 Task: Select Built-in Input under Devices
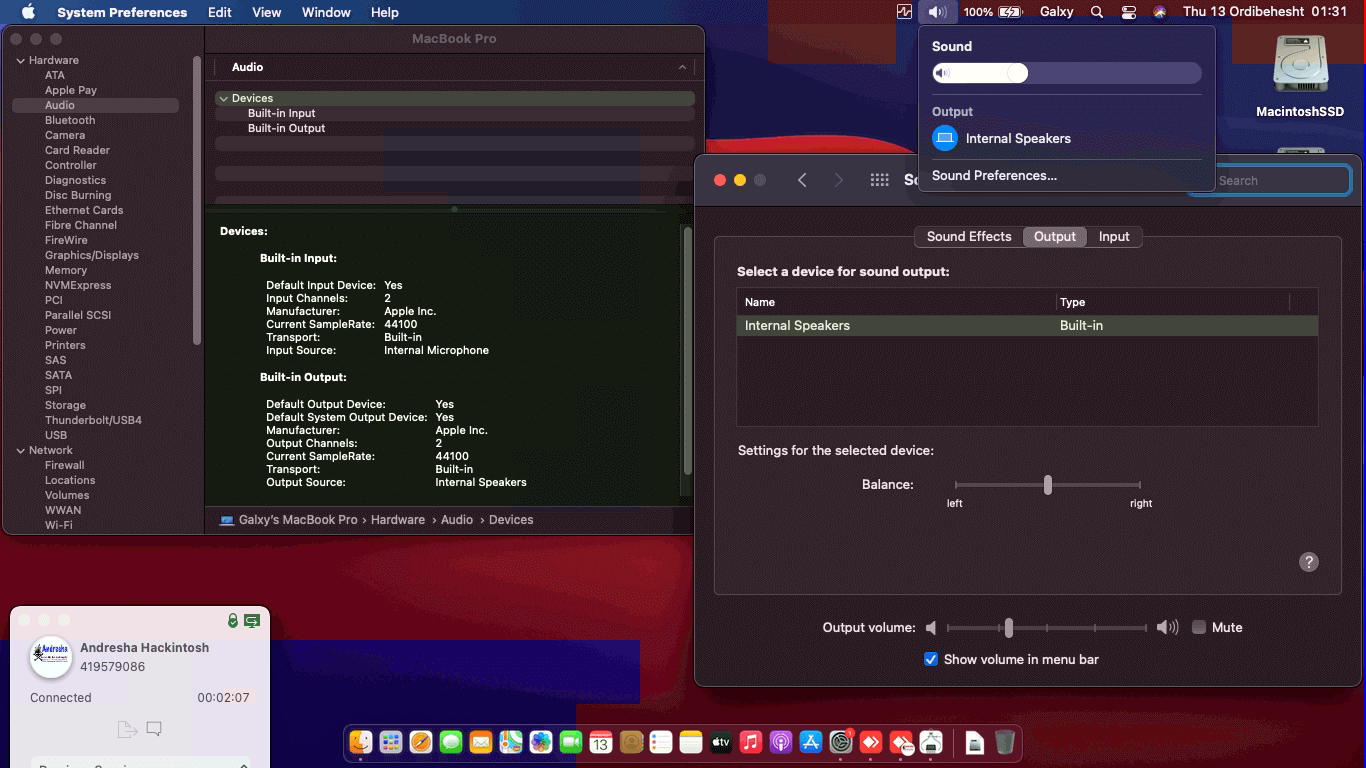(282, 114)
